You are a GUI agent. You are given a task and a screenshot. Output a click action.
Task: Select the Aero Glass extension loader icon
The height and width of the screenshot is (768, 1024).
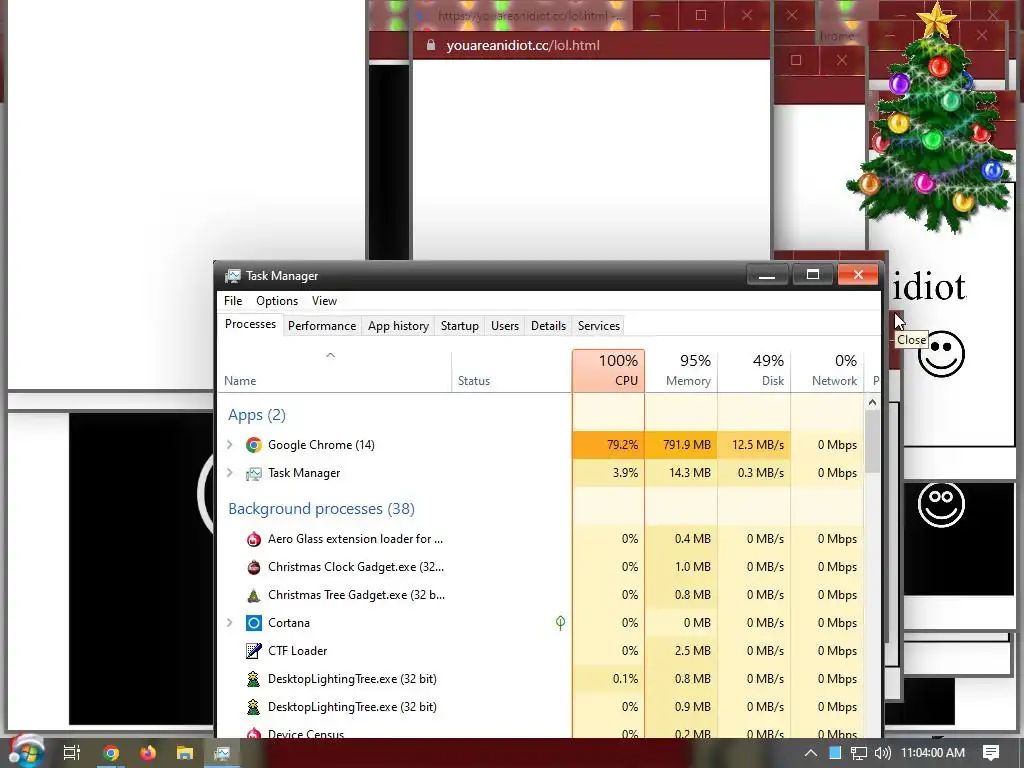tap(253, 539)
